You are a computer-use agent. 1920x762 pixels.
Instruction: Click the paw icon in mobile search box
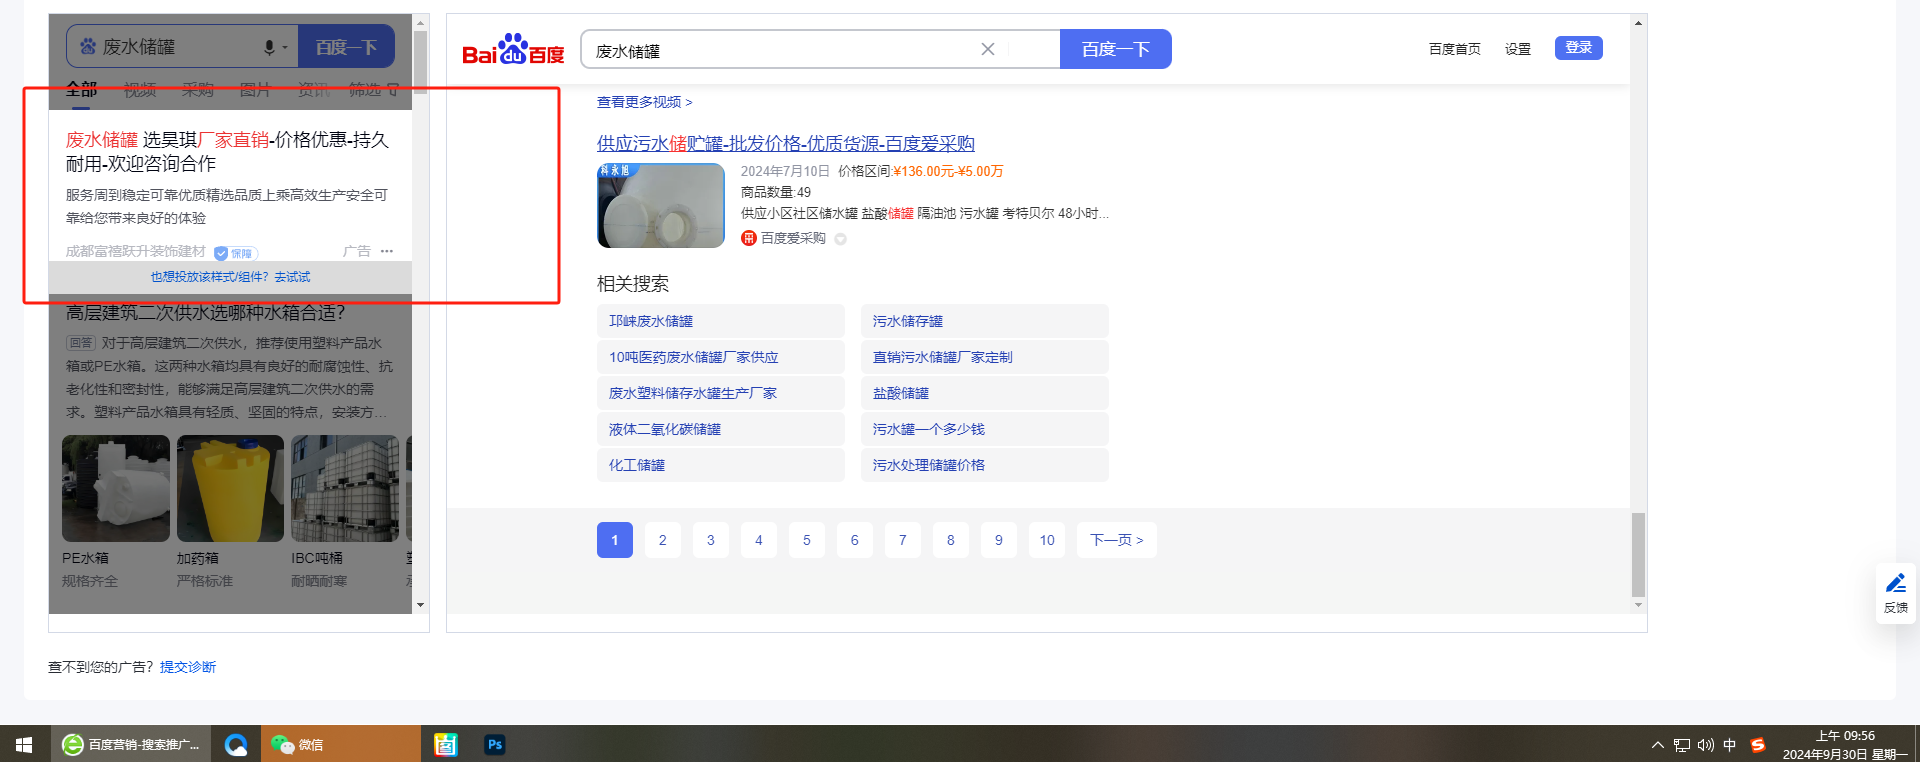point(88,47)
